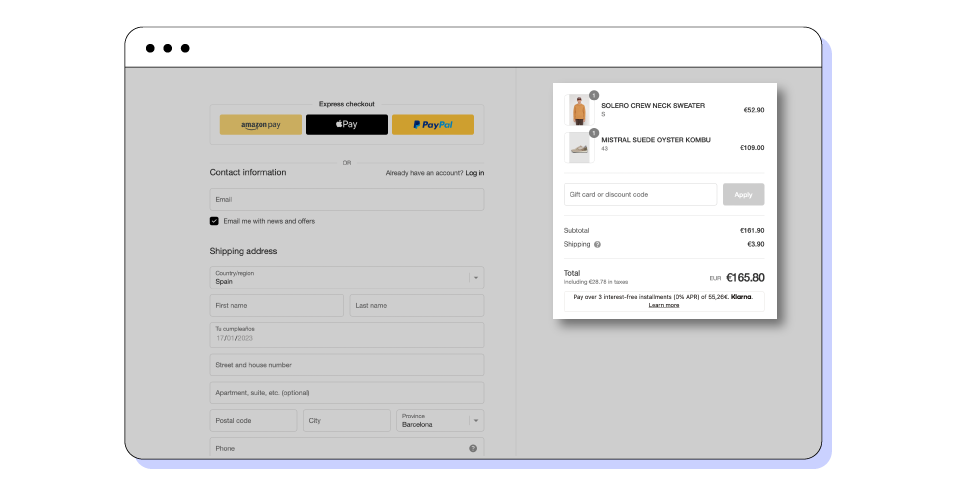Choose PayPal express checkout
The width and height of the screenshot is (956, 496).
(x=432, y=125)
